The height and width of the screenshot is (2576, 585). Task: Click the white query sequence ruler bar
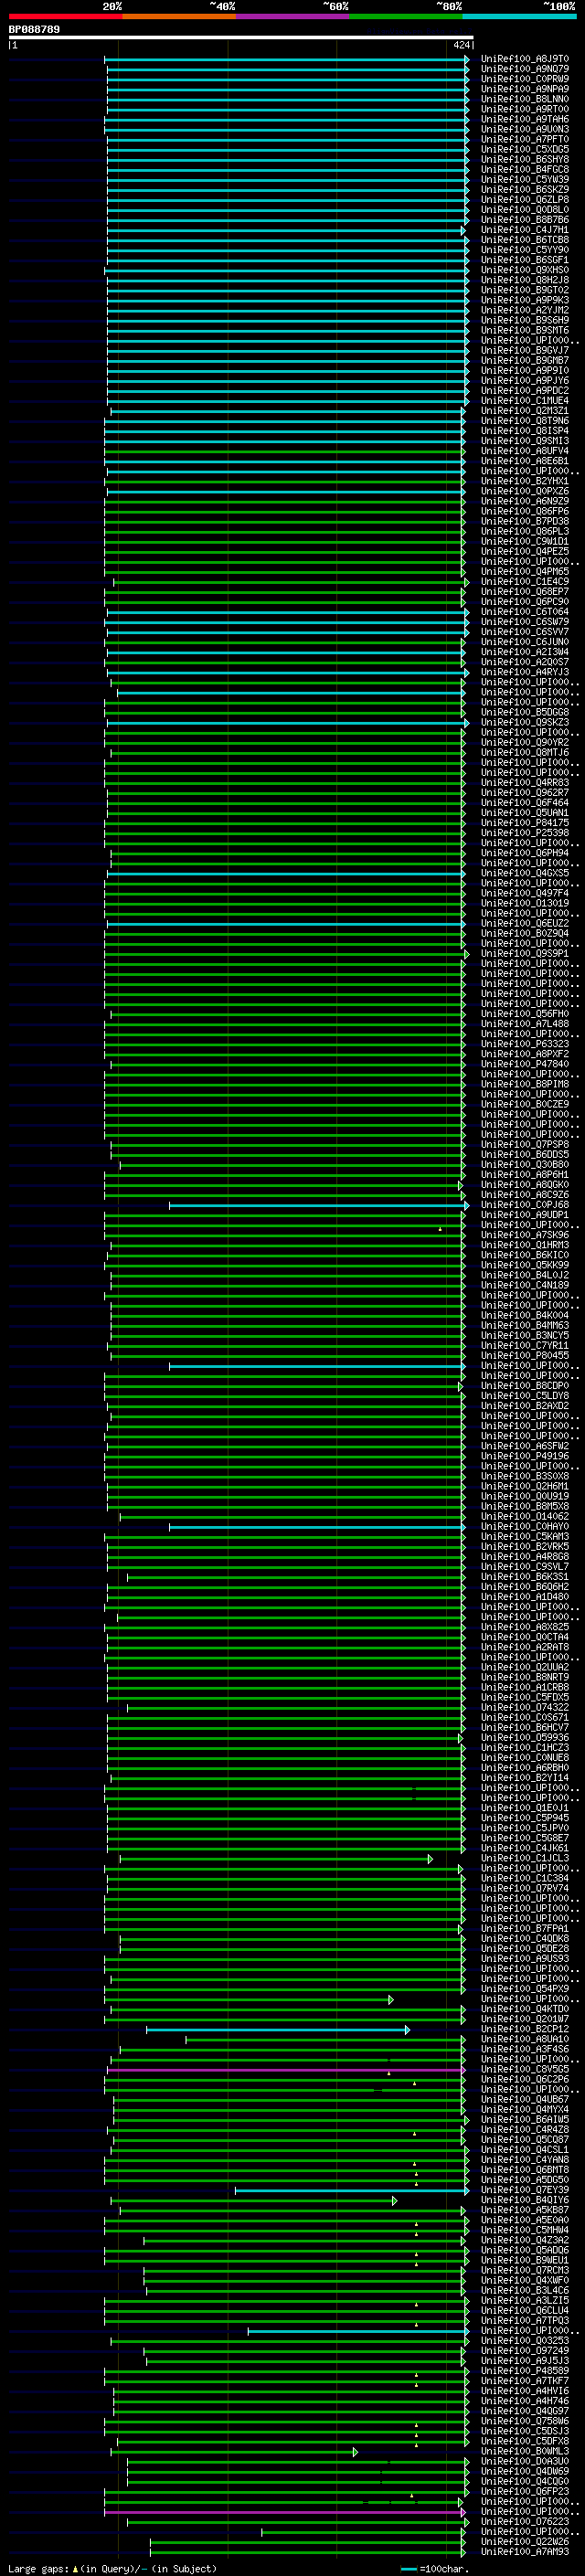click(240, 38)
